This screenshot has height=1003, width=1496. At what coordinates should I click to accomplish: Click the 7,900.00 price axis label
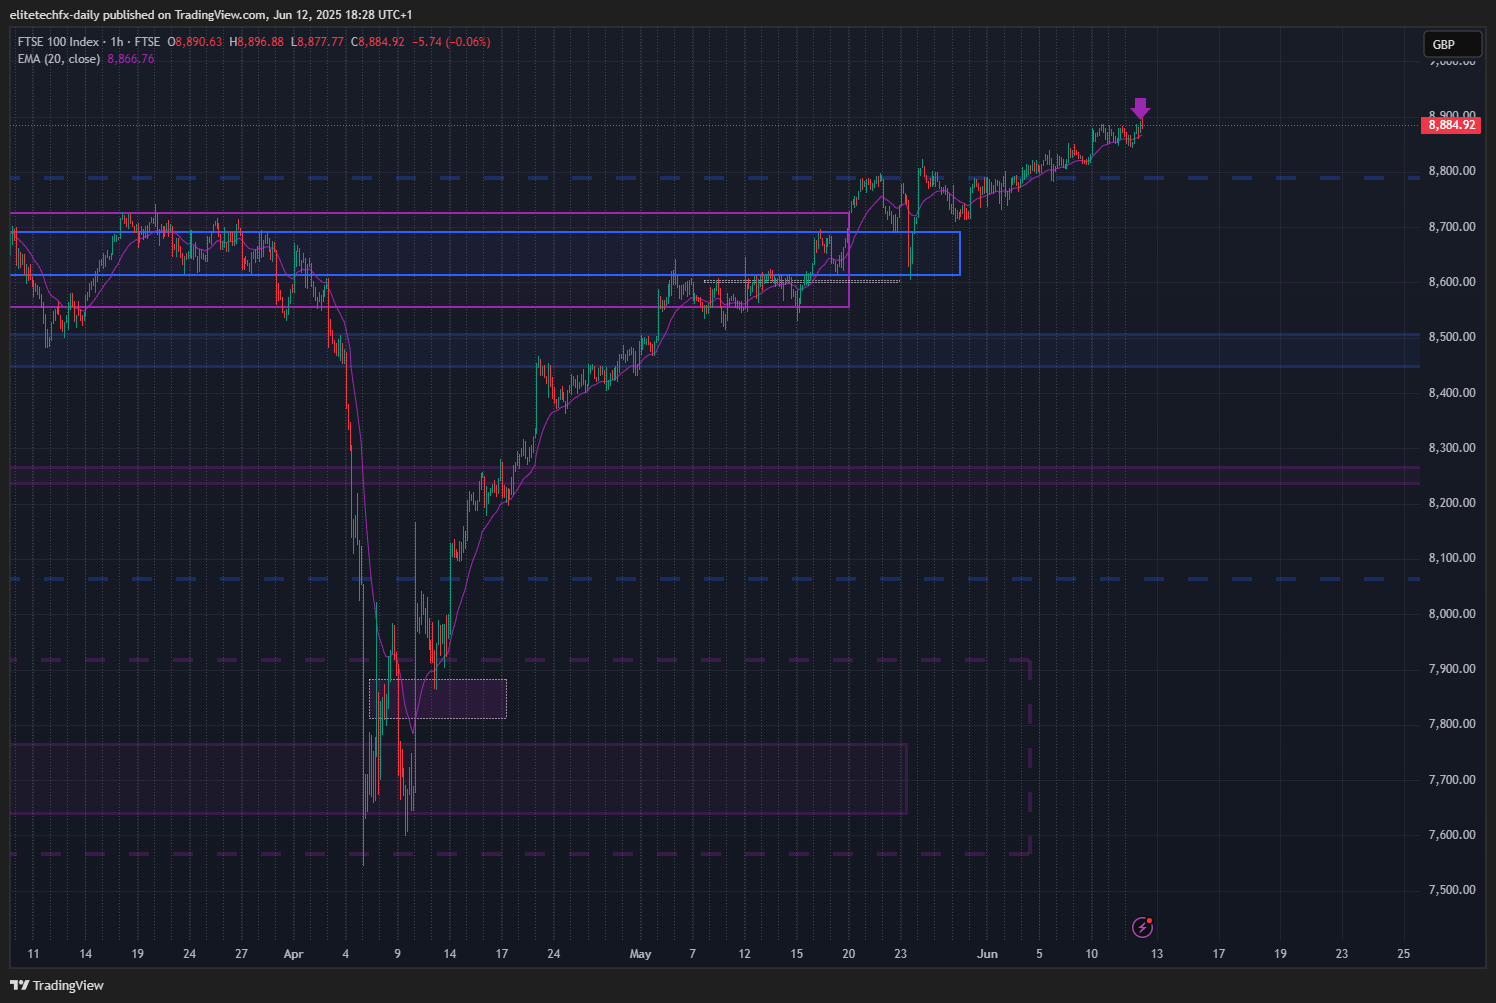coord(1452,669)
